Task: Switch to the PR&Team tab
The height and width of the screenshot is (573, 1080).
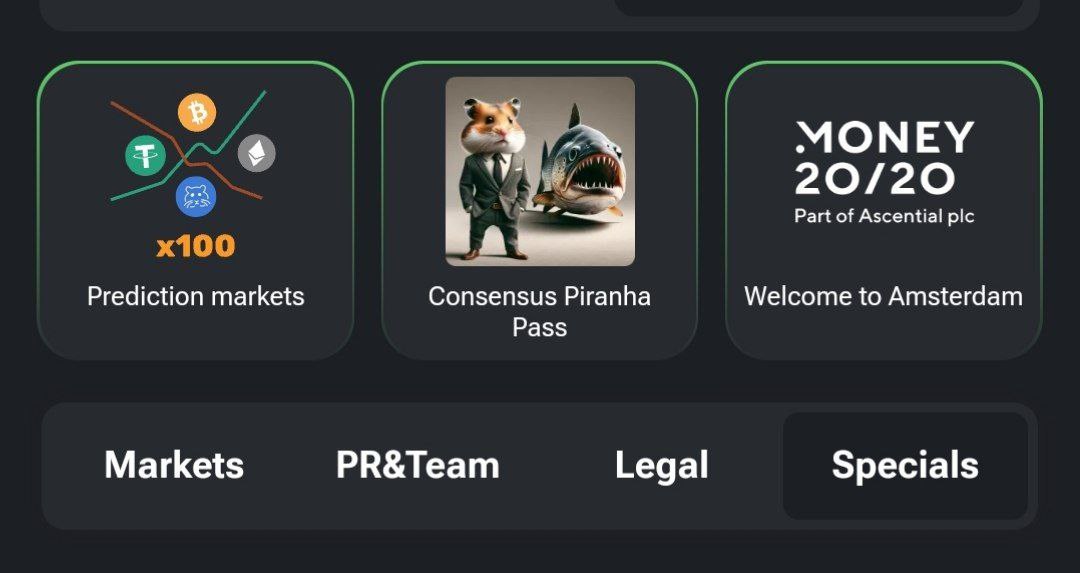Action: (417, 466)
